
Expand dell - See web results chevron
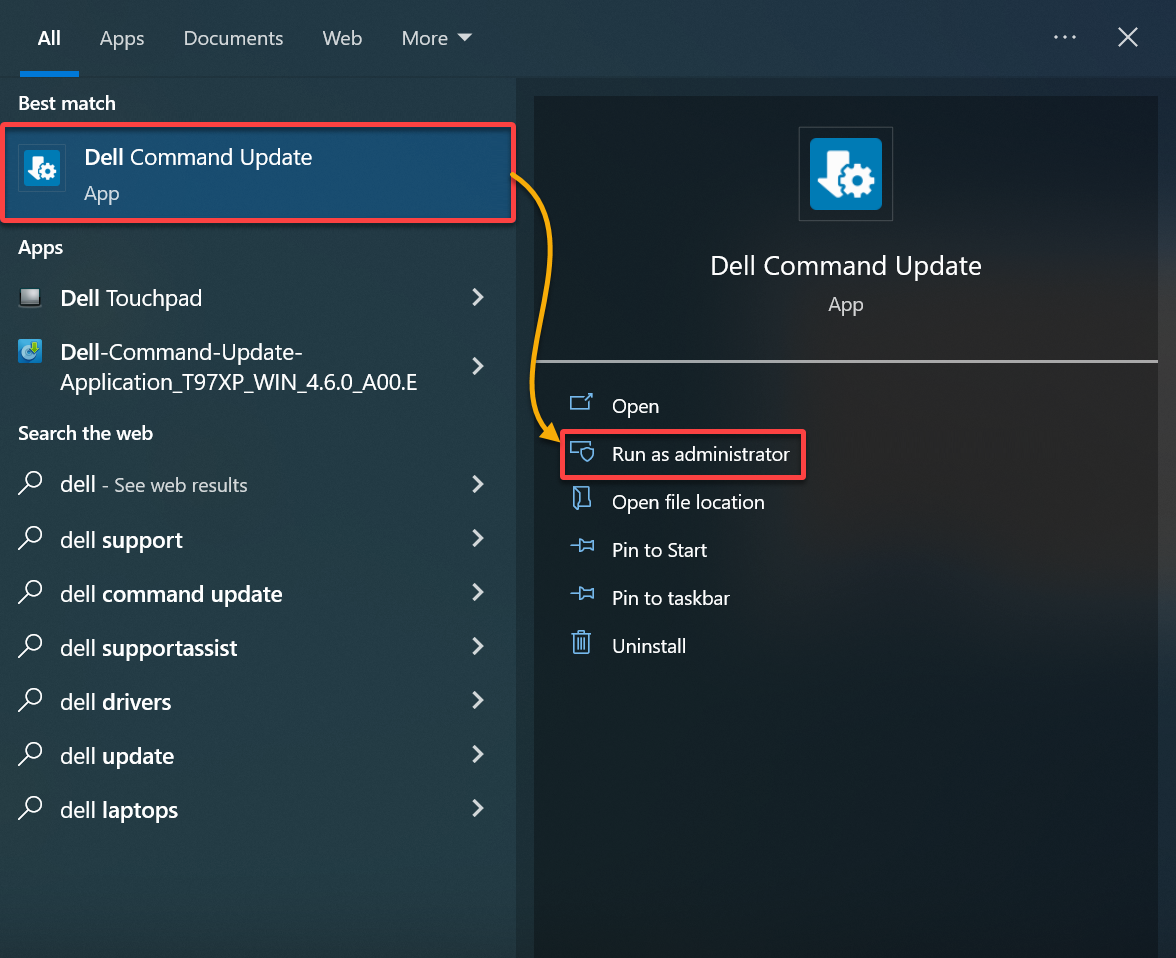478,484
